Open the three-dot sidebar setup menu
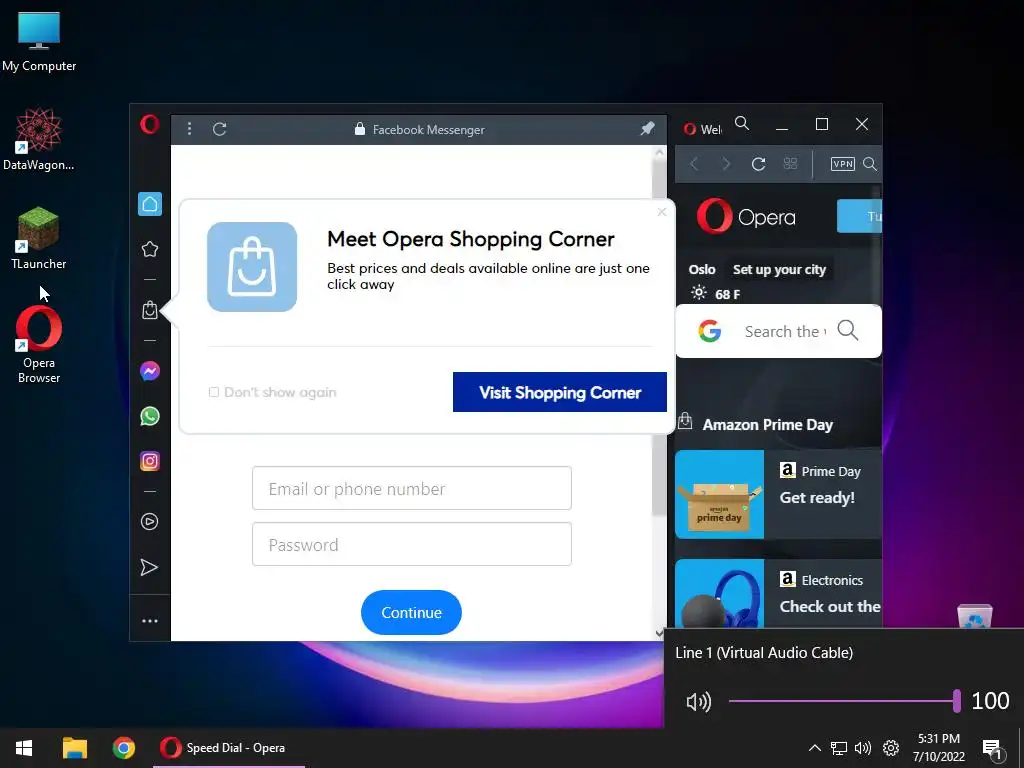 pos(150,620)
